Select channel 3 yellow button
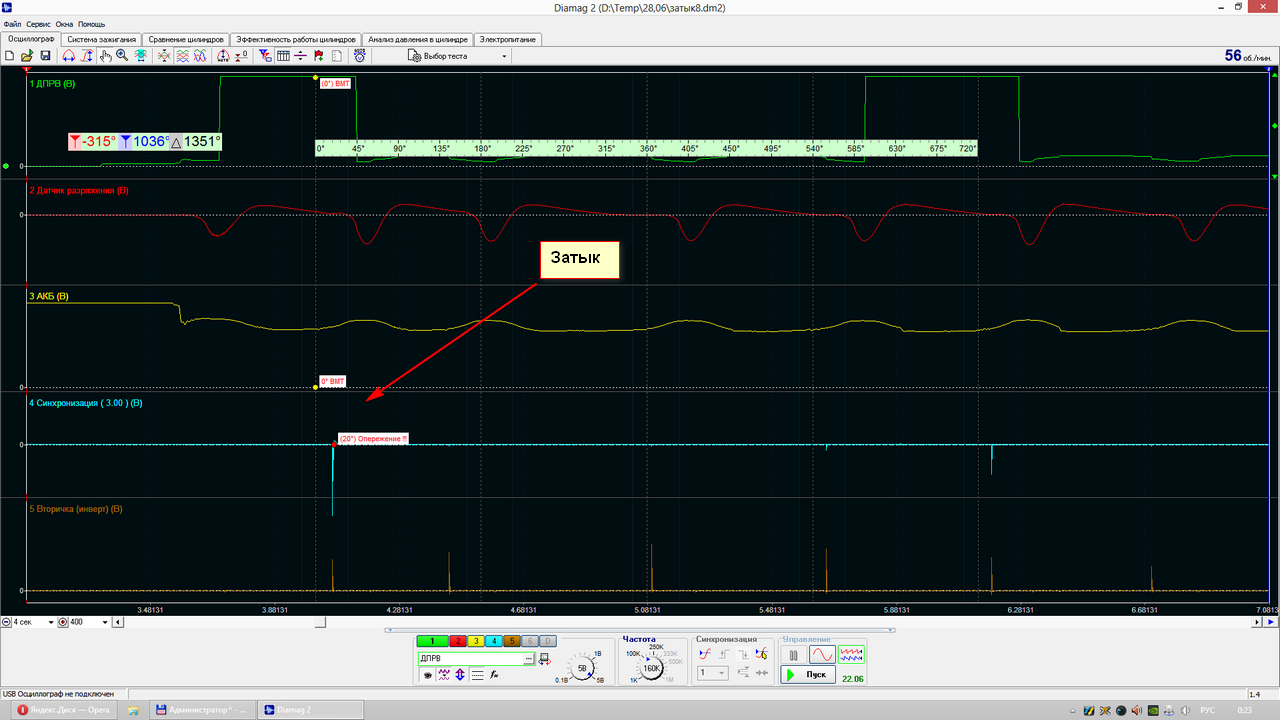The height and width of the screenshot is (720, 1280). (x=476, y=641)
